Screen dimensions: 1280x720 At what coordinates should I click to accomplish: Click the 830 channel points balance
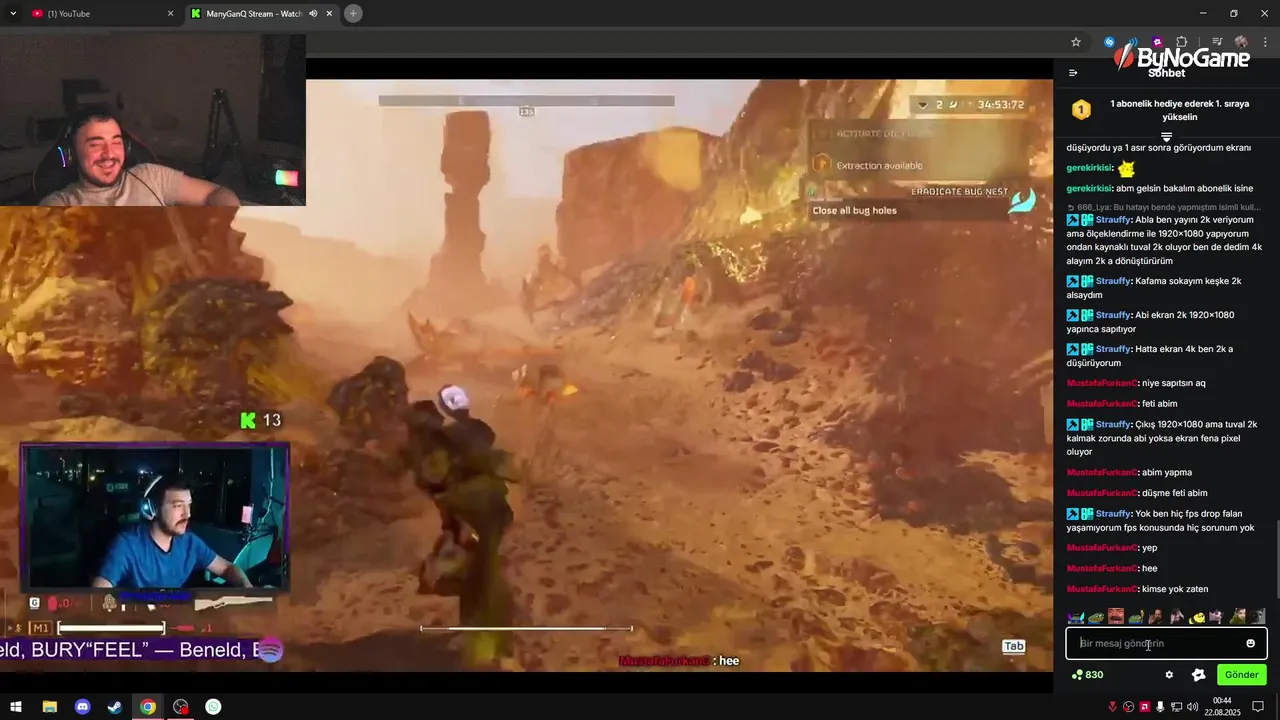(x=1087, y=675)
